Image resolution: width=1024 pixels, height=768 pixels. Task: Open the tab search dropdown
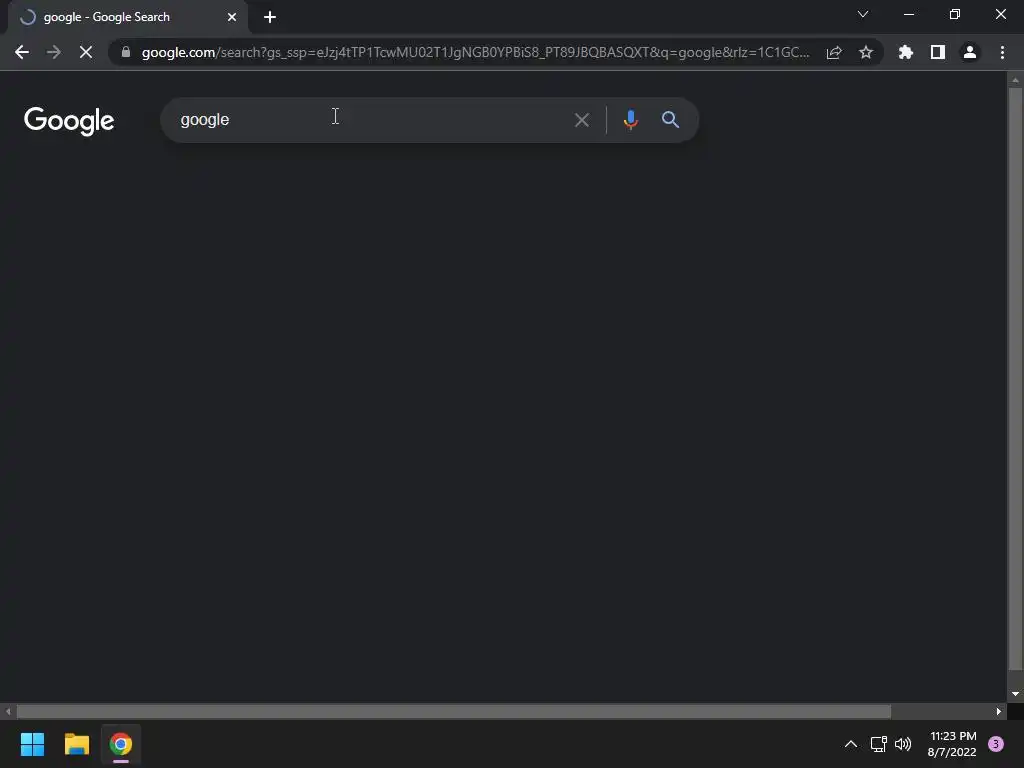point(863,14)
